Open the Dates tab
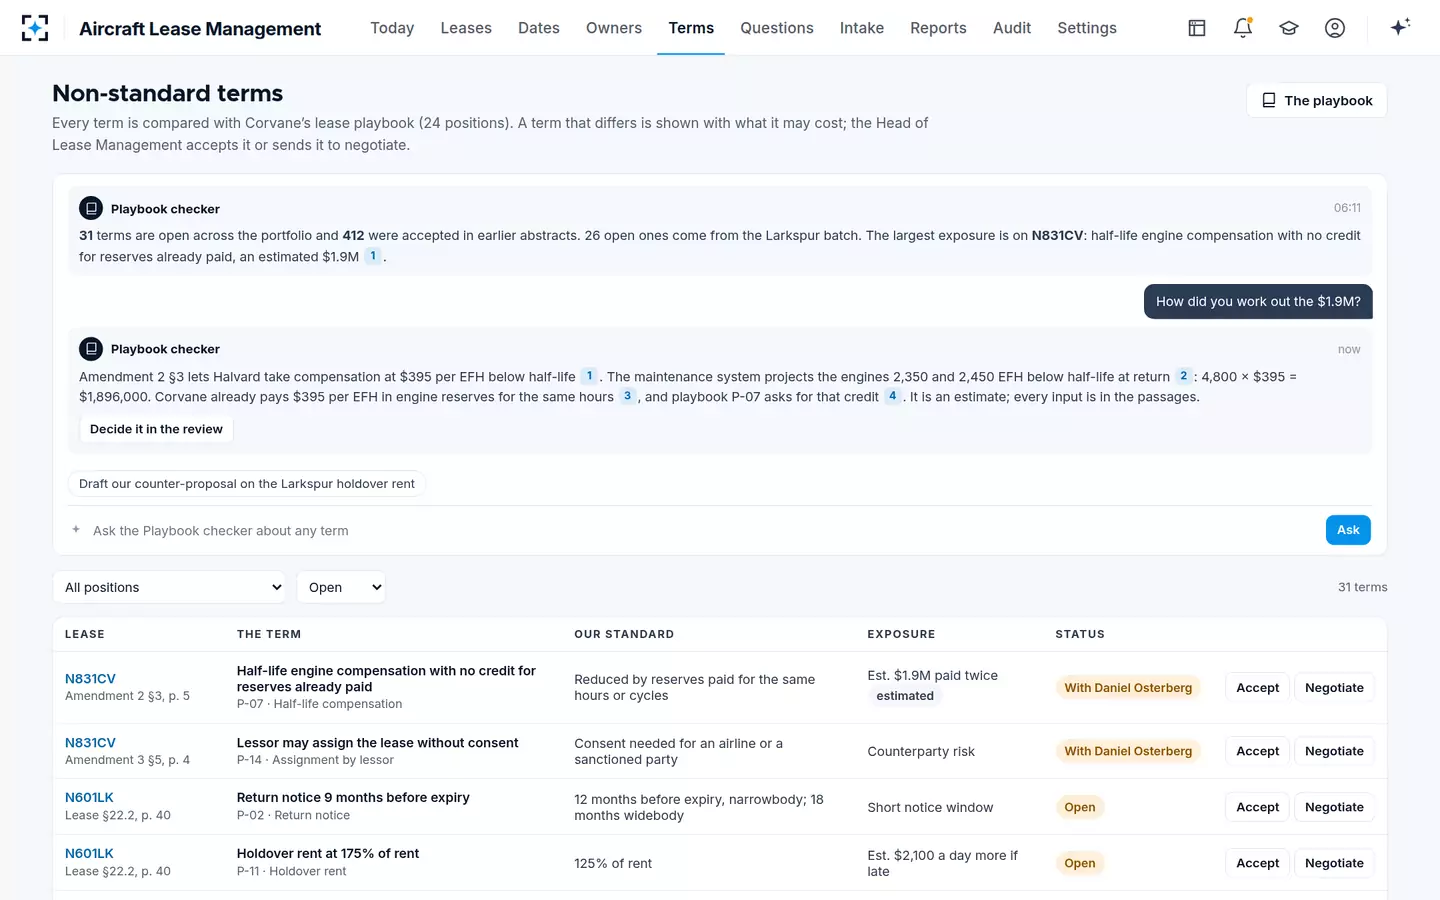Viewport: 1440px width, 900px height. [539, 28]
